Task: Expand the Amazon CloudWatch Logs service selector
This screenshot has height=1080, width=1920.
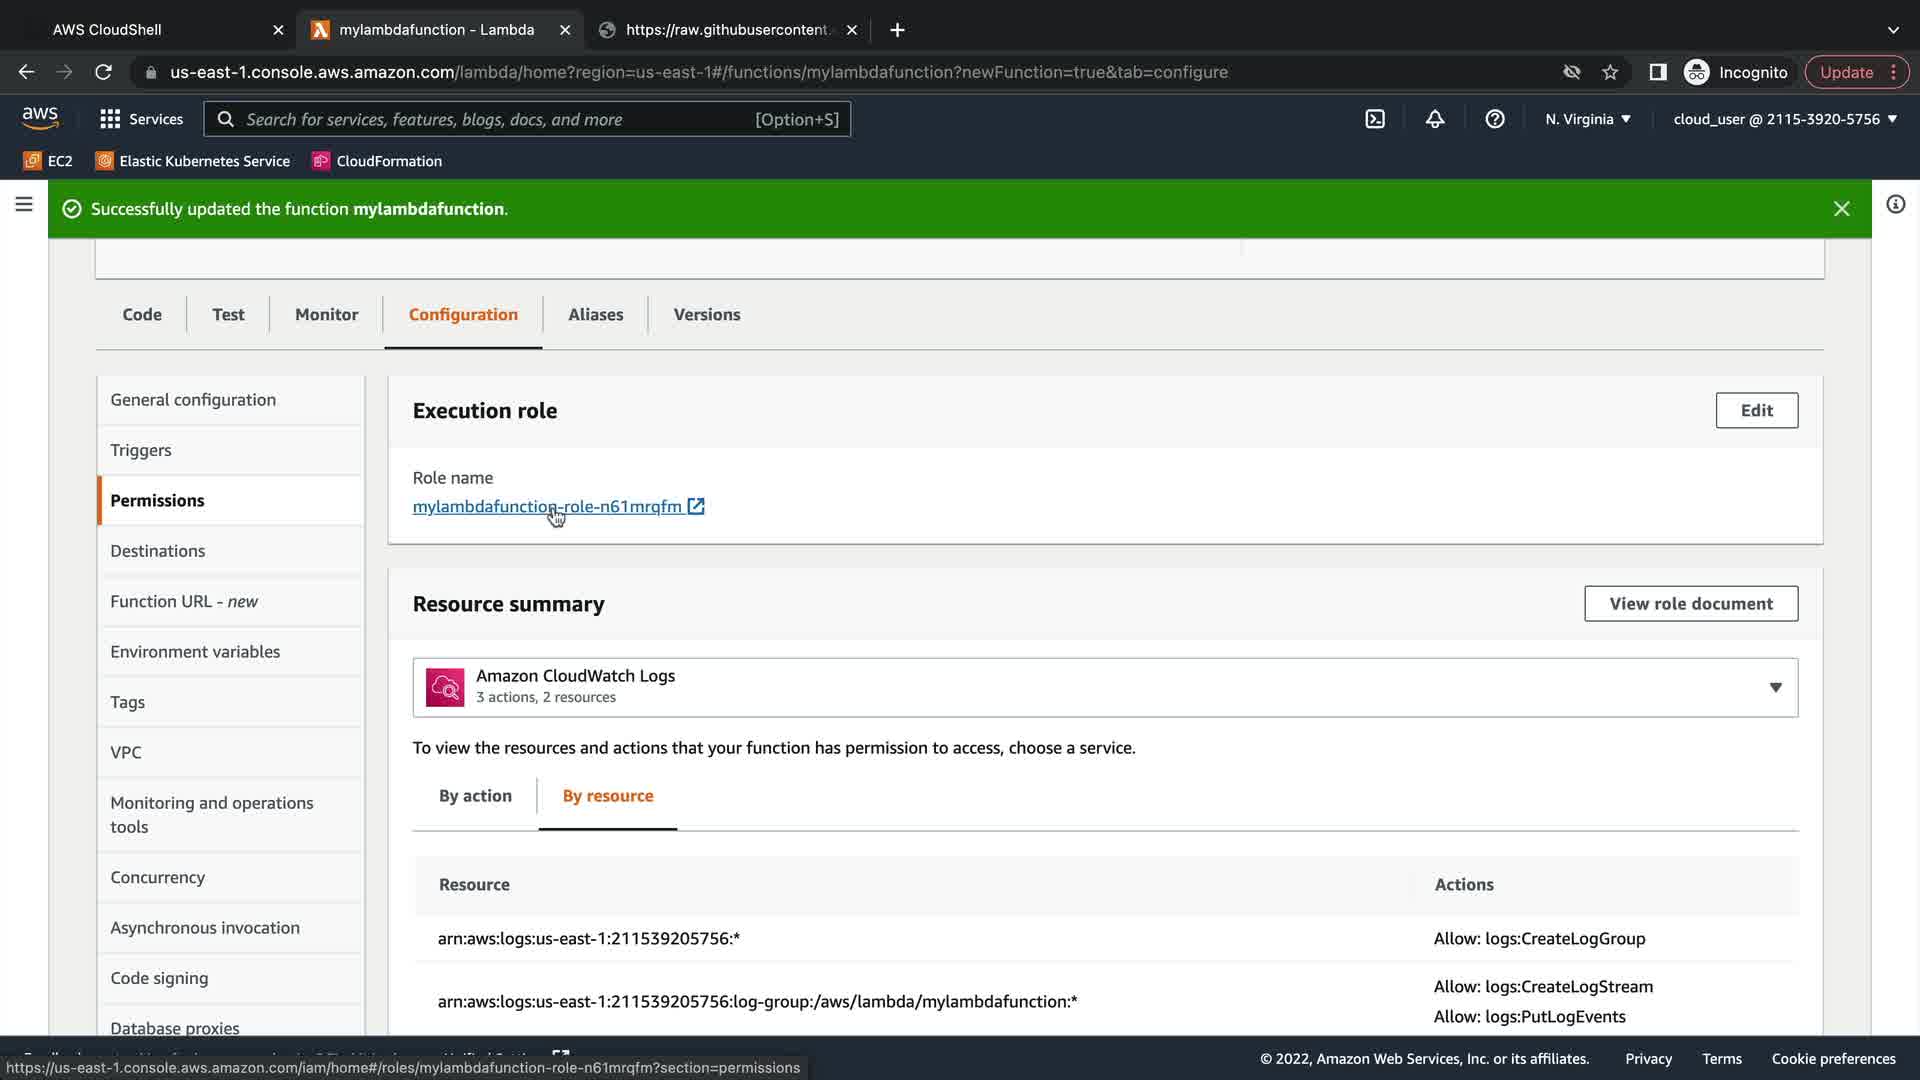Action: pos(1104,687)
